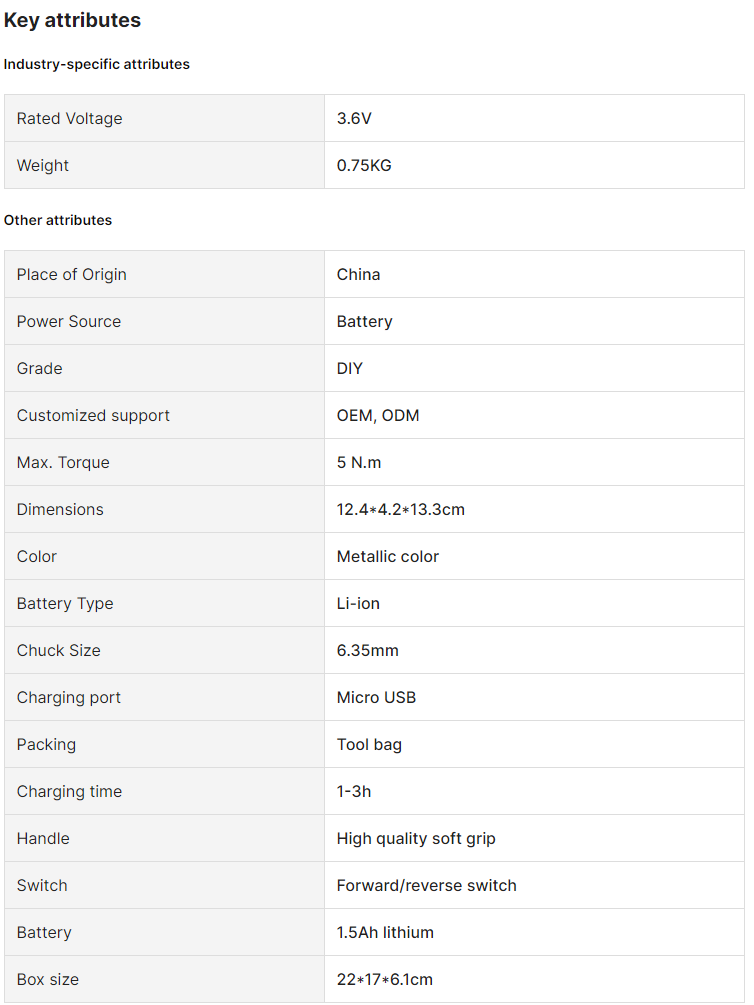Select the "Battery" value for Power Source
The height and width of the screenshot is (1005, 754).
click(364, 321)
